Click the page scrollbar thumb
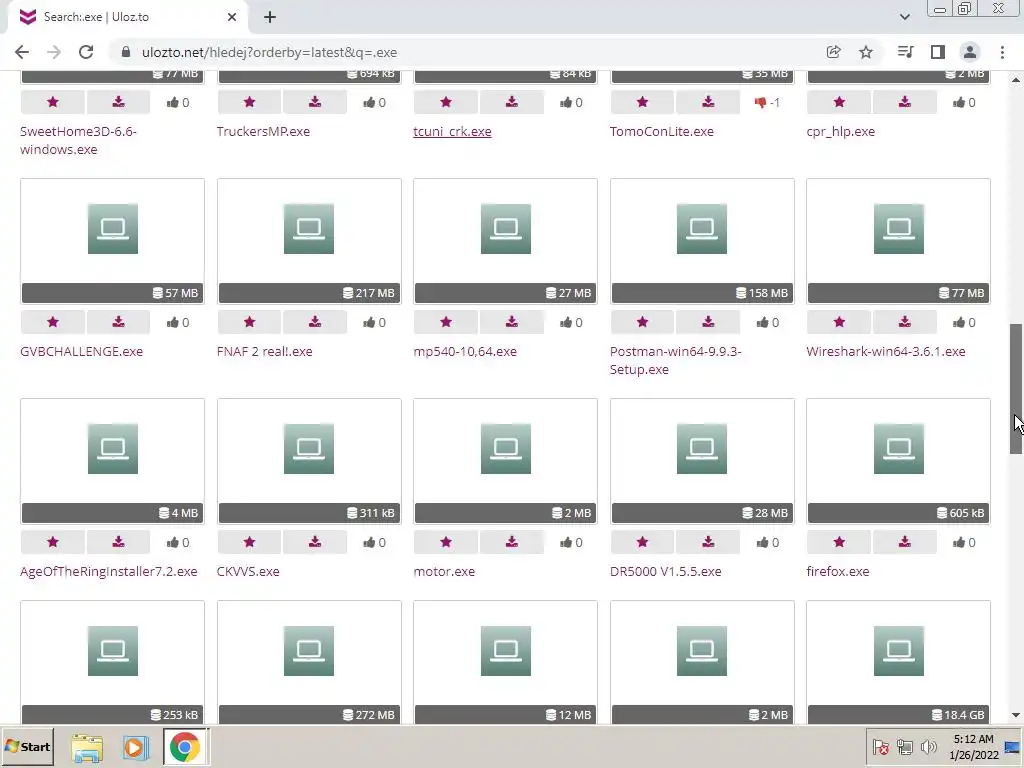This screenshot has height=768, width=1024. click(x=1016, y=389)
